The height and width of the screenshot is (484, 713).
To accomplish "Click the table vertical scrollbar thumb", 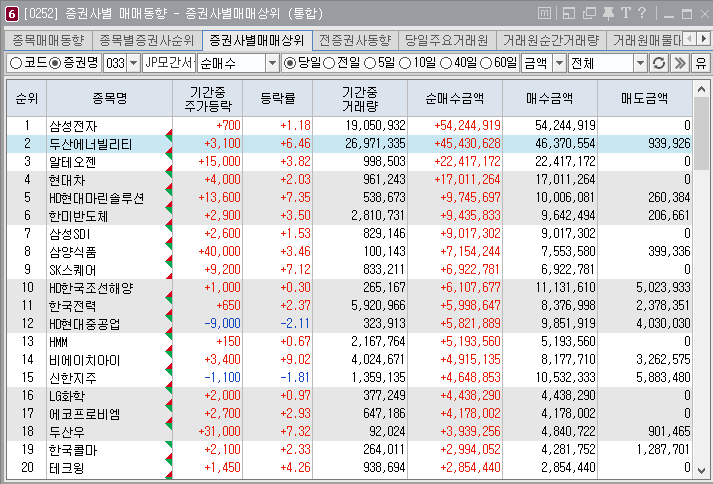I will coord(701,132).
